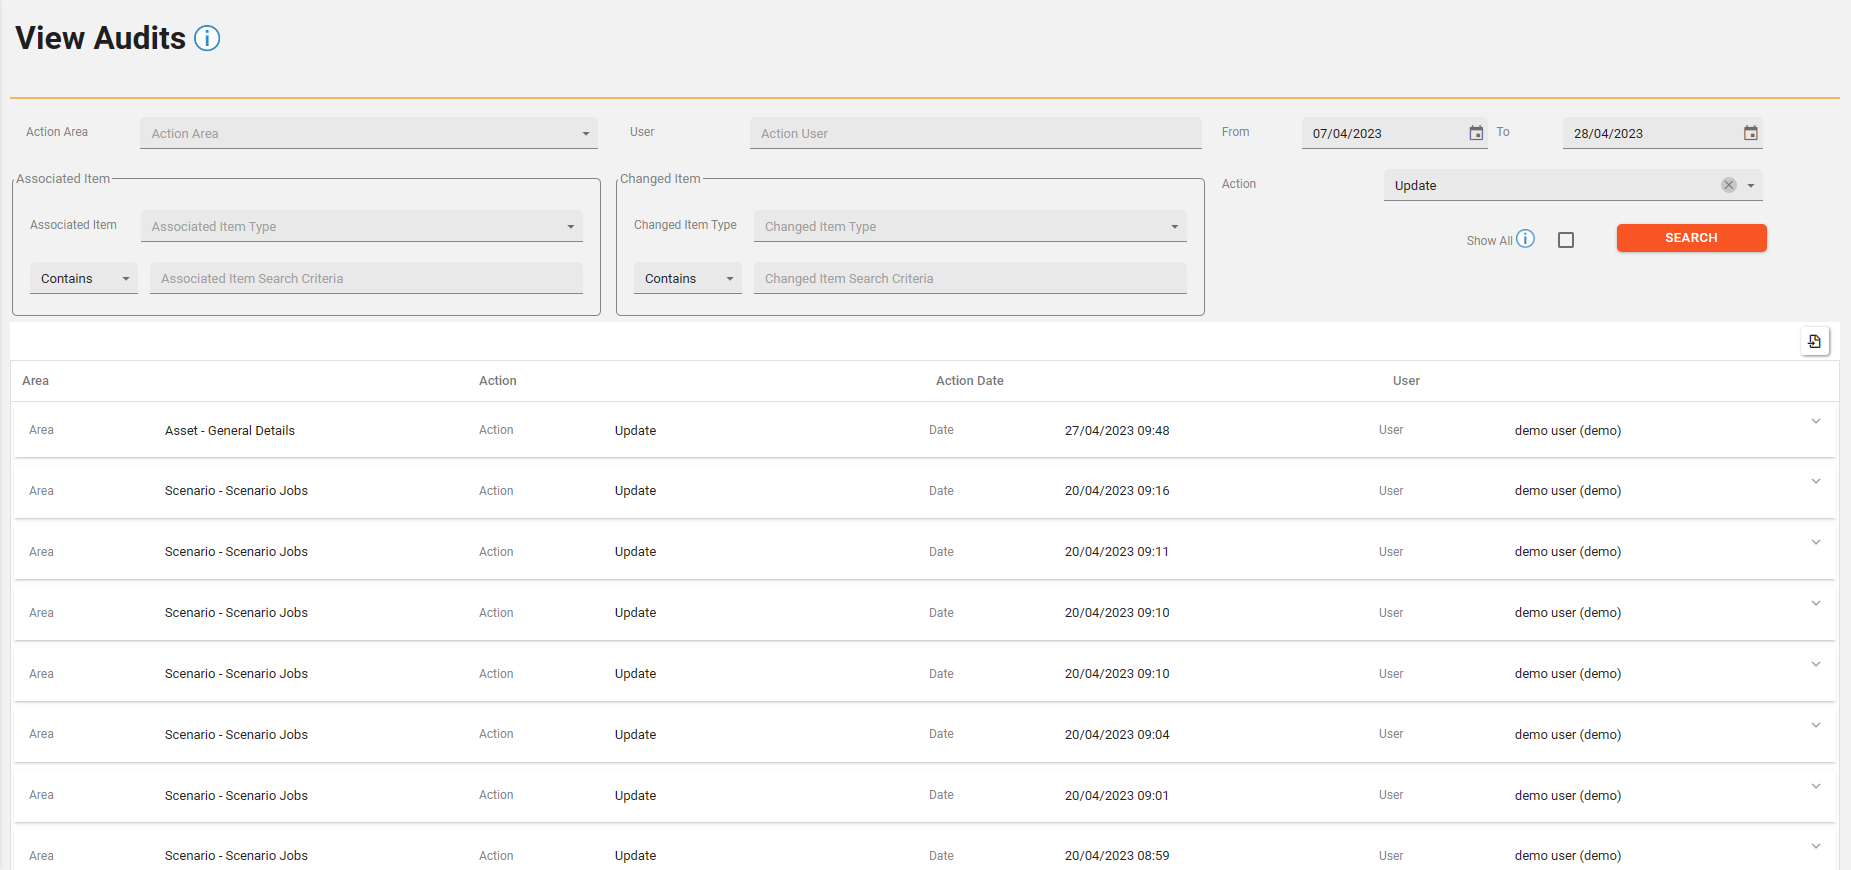Expand the Asset - General Details audit row
This screenshot has height=870, width=1851.
pyautogui.click(x=1815, y=421)
